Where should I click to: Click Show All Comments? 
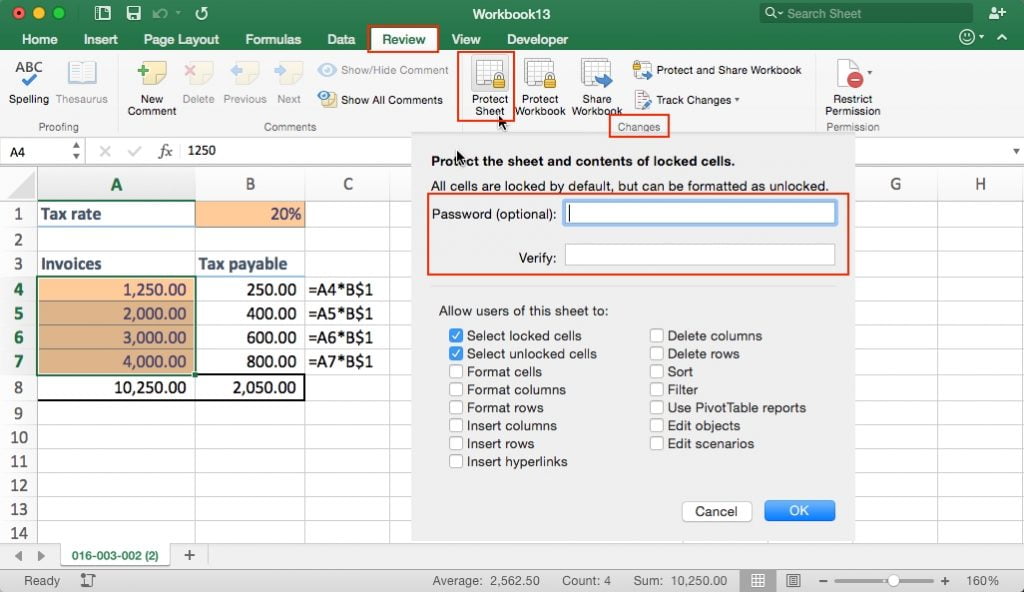click(x=380, y=100)
